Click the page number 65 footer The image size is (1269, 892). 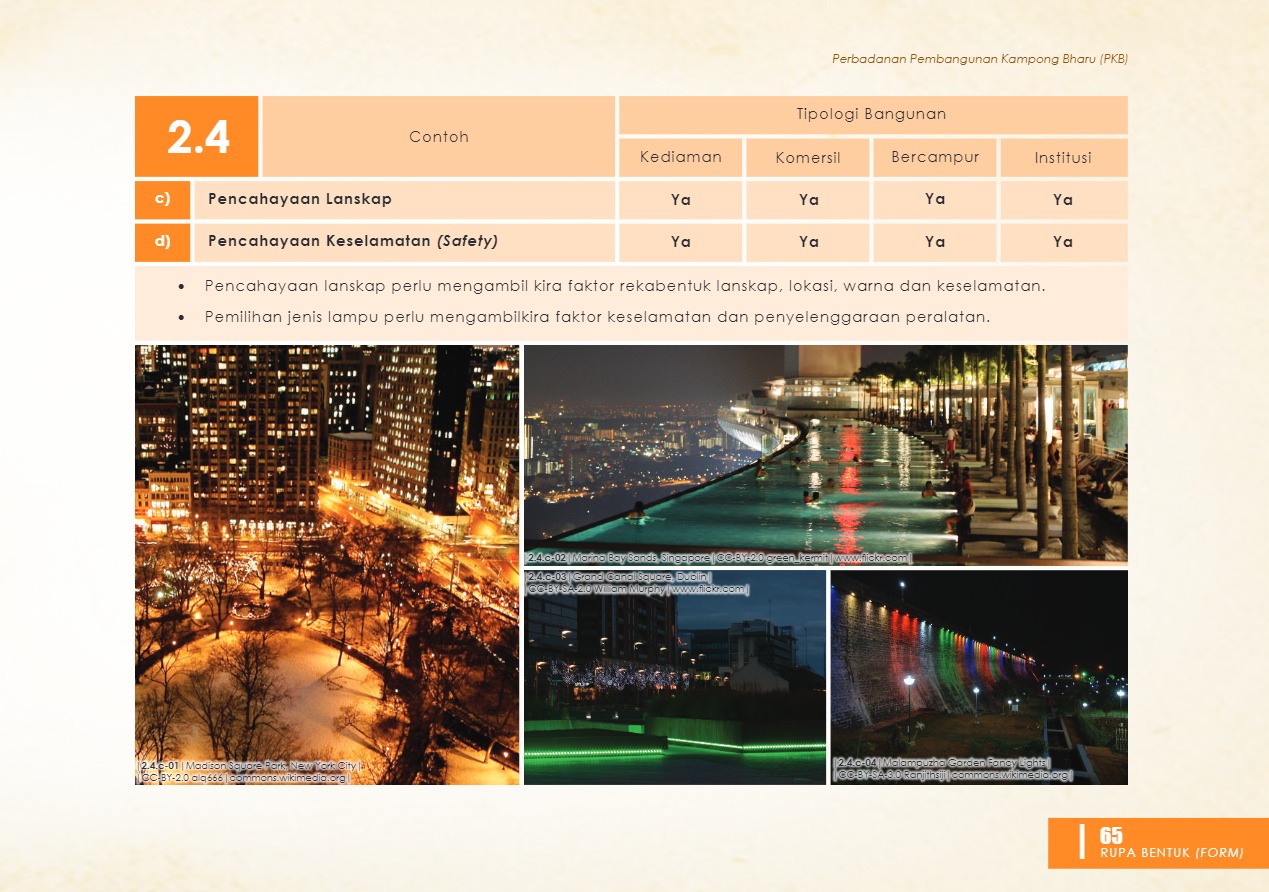(1111, 836)
